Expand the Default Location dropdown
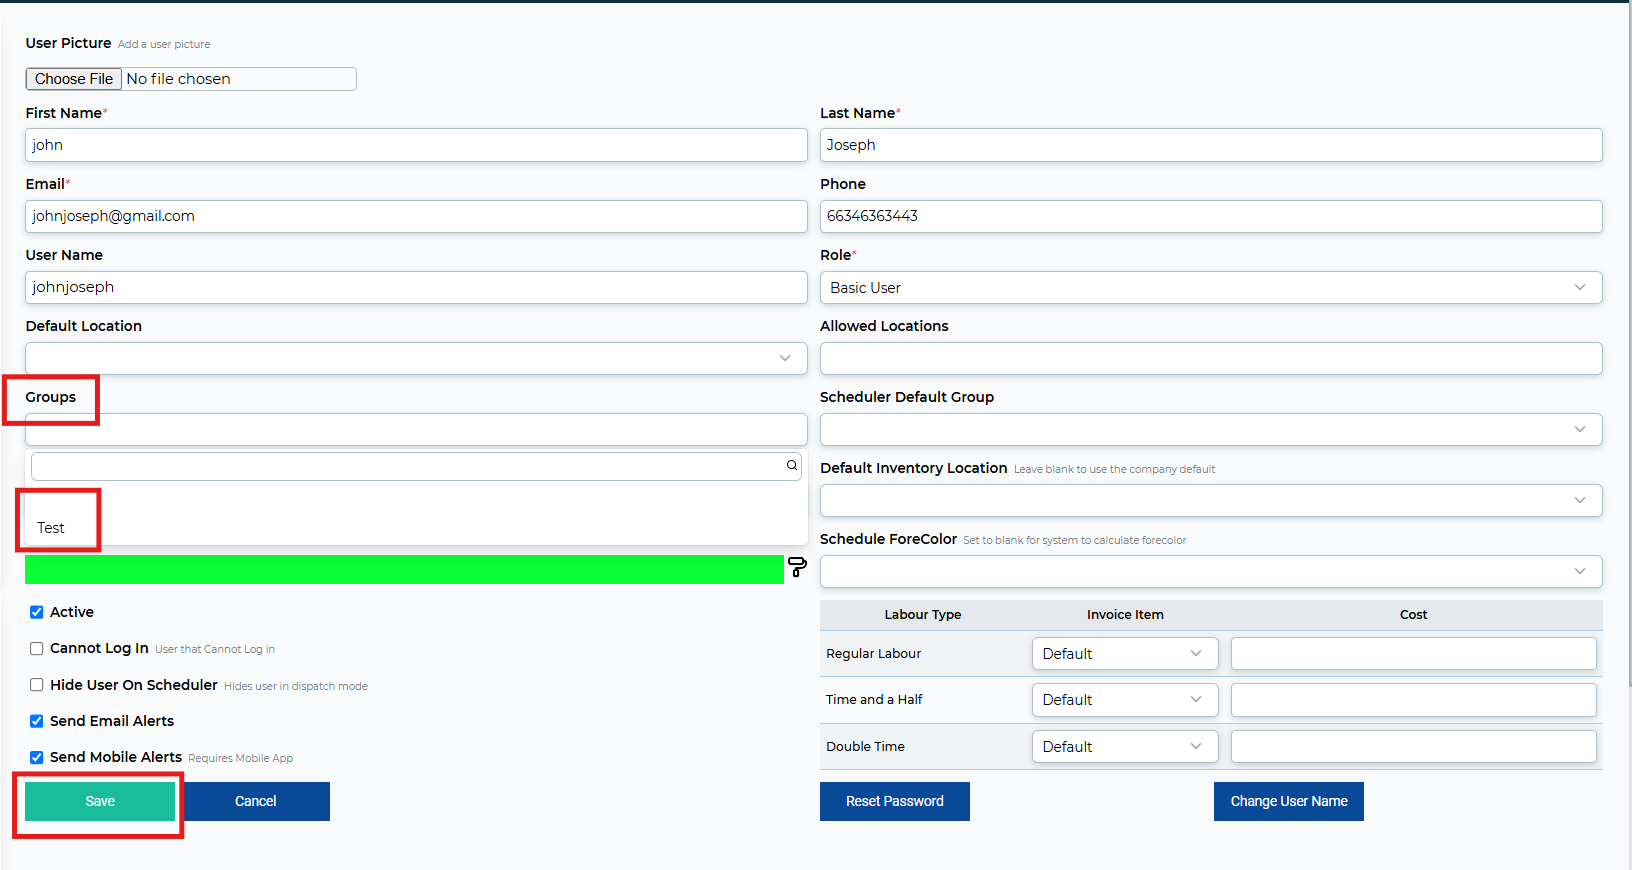The width and height of the screenshot is (1632, 870). 416,359
